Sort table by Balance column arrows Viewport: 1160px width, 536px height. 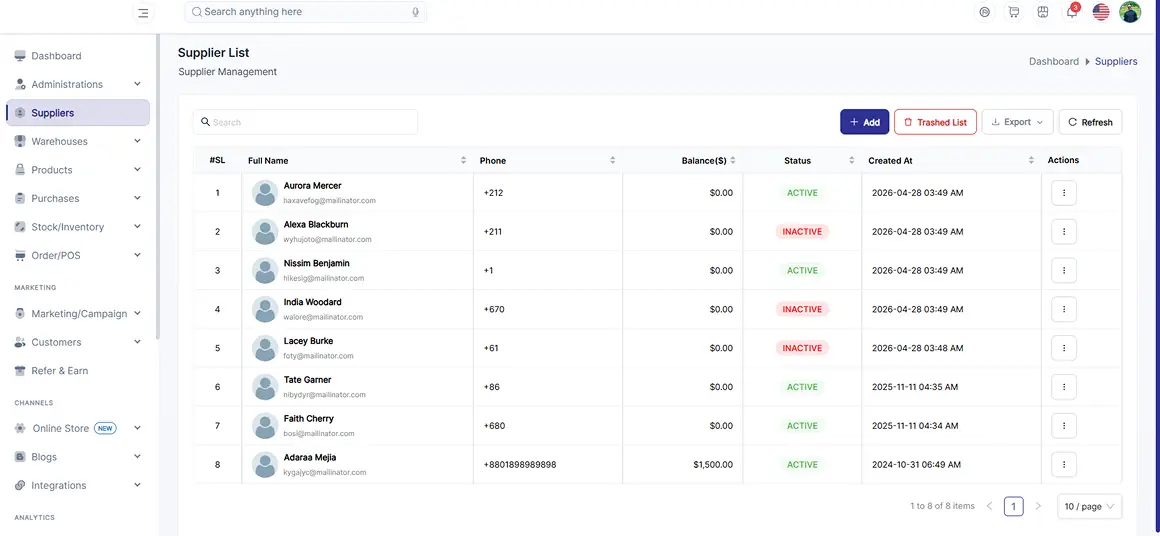732,160
